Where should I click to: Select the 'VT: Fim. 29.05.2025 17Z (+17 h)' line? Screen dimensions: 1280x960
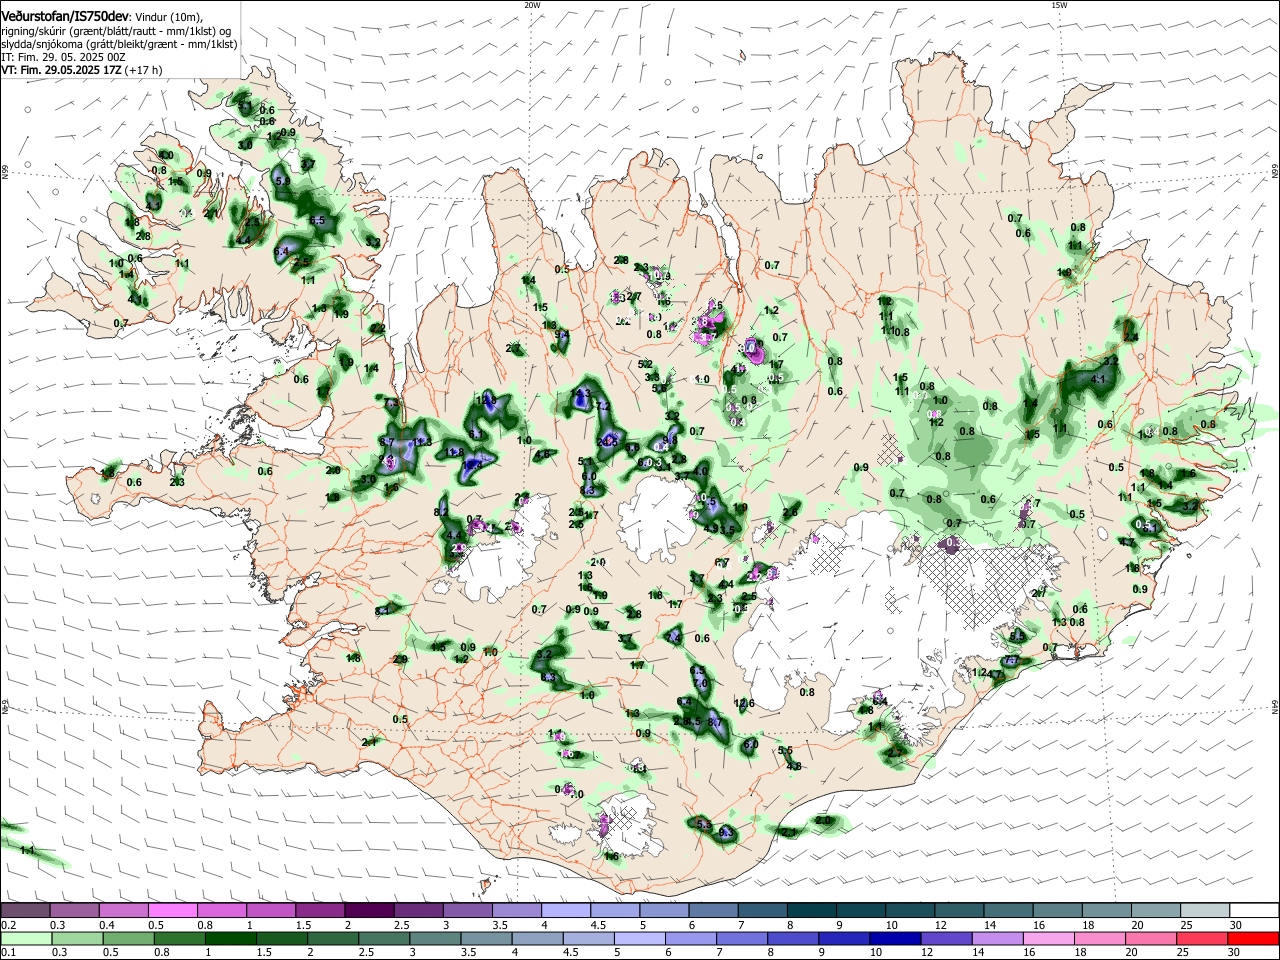tap(82, 70)
